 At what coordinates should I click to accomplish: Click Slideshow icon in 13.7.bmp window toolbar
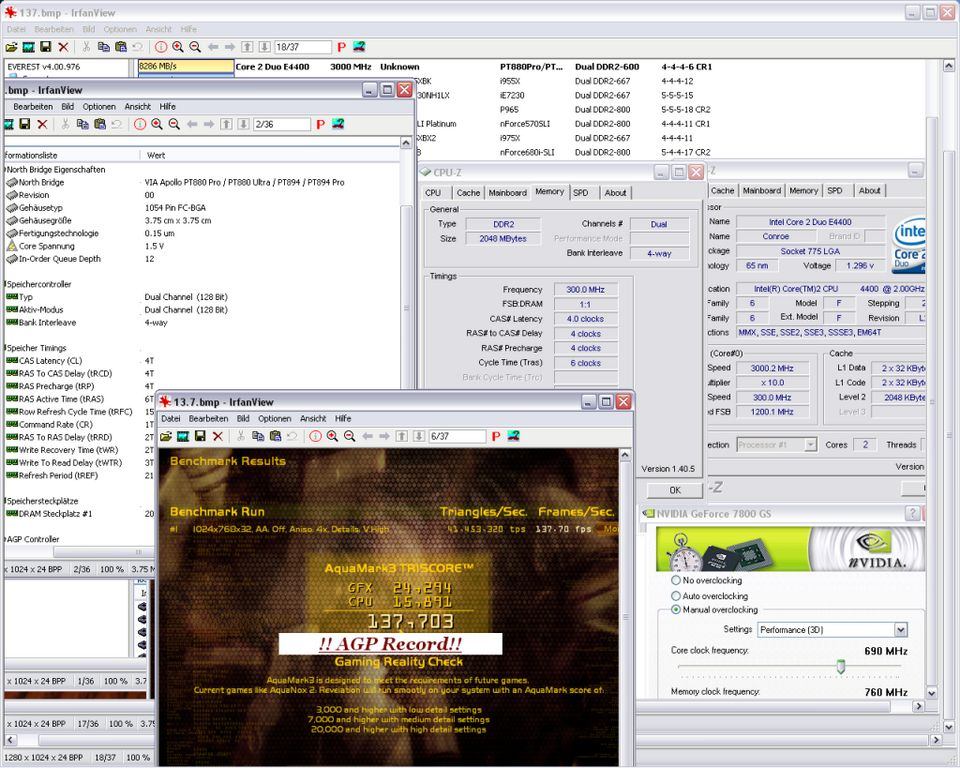tap(182, 436)
